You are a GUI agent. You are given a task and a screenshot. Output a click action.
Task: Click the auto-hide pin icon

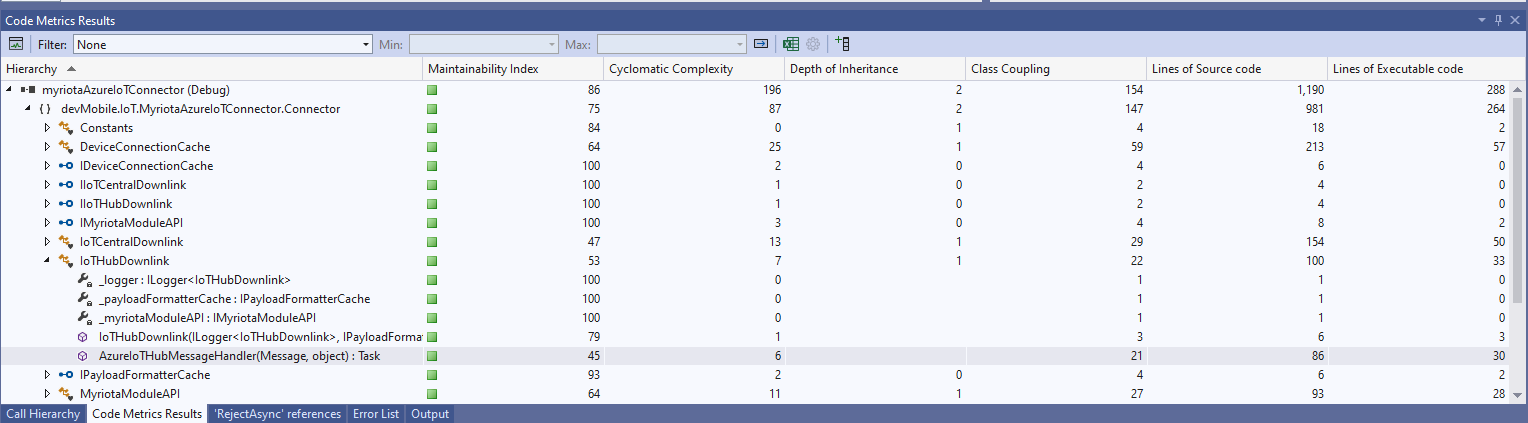click(1498, 20)
